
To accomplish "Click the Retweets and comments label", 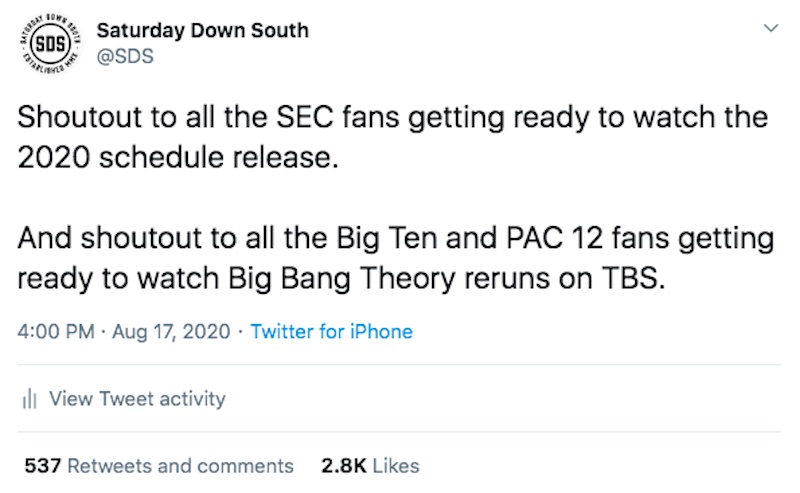I will [x=181, y=466].
